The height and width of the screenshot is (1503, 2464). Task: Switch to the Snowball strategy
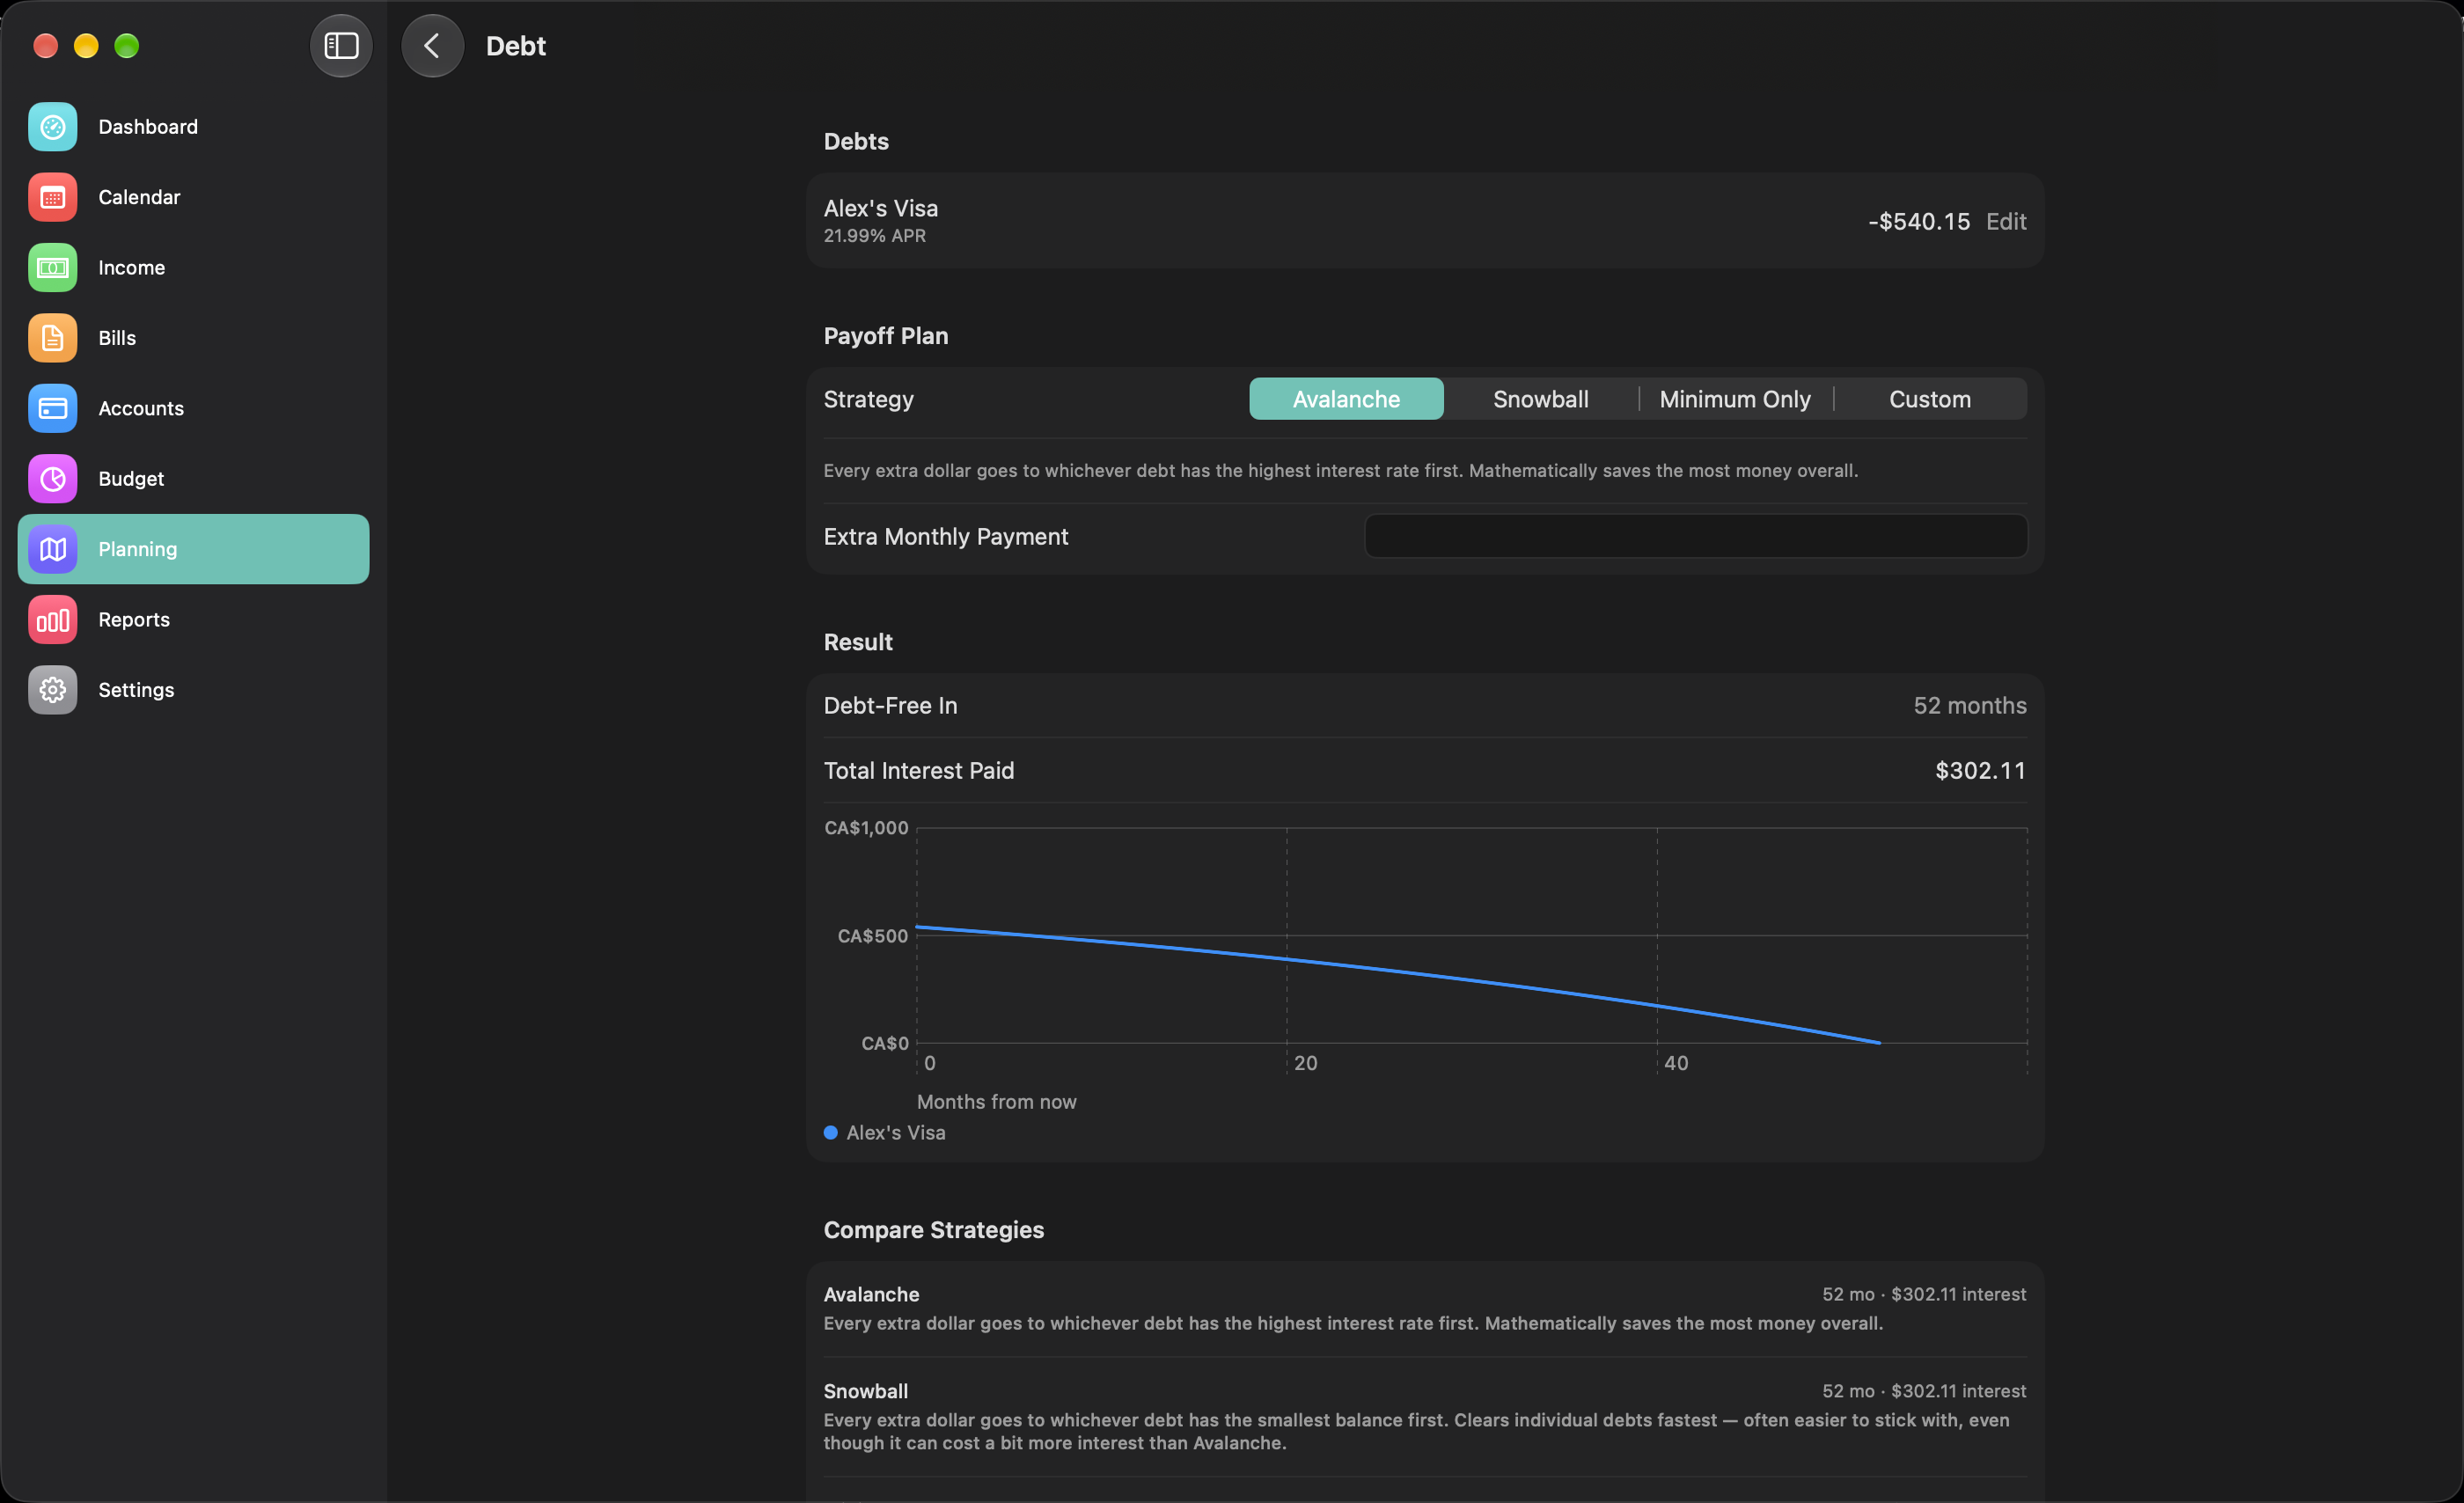tap(1540, 399)
